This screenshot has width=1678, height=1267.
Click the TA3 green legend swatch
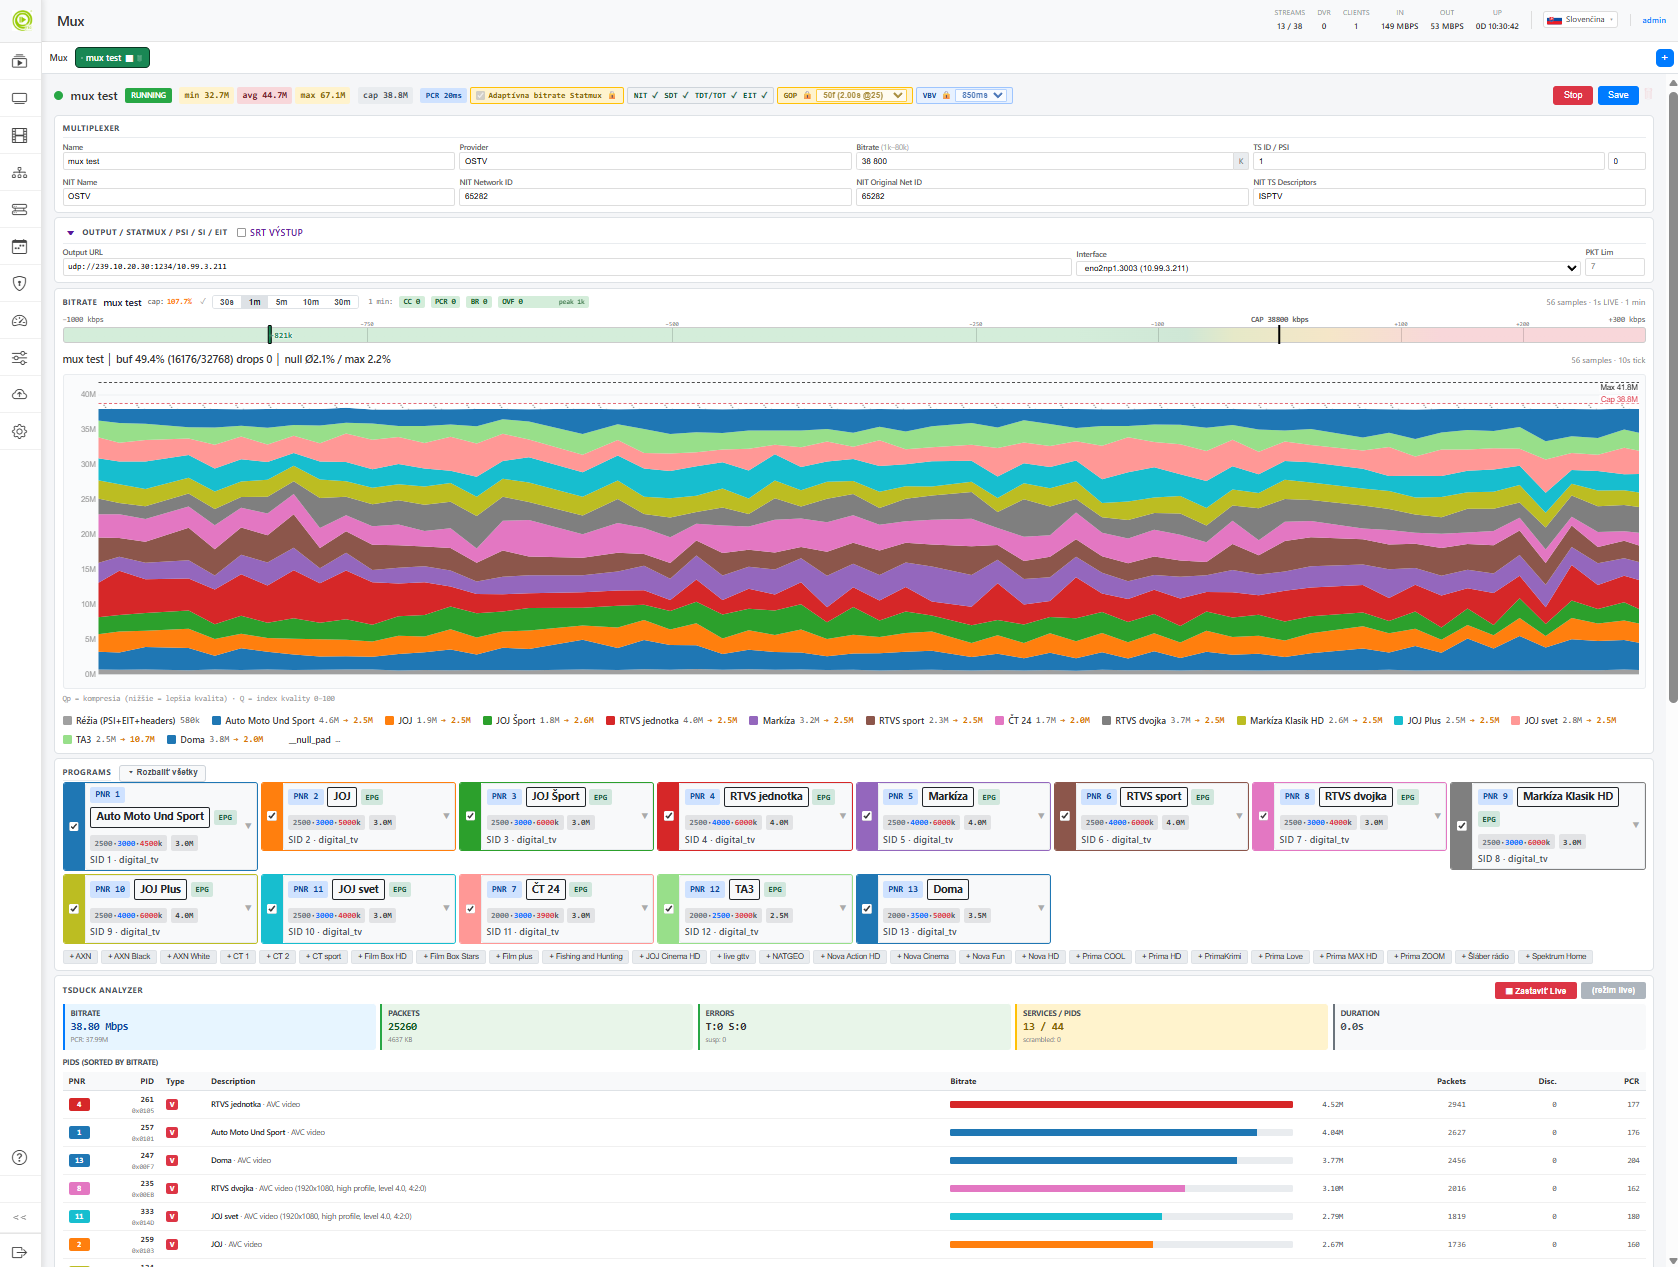[67, 740]
